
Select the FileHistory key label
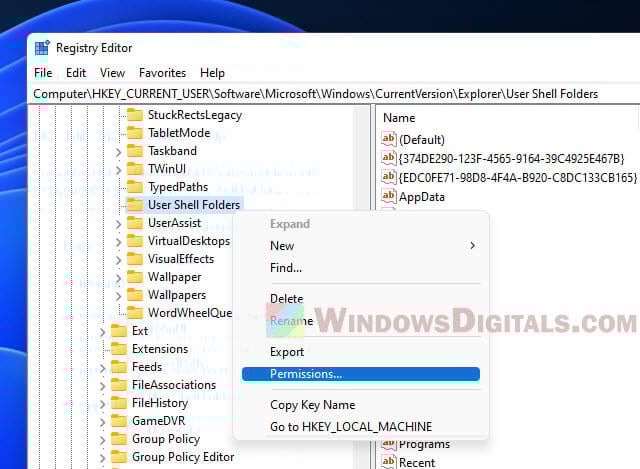click(160, 403)
